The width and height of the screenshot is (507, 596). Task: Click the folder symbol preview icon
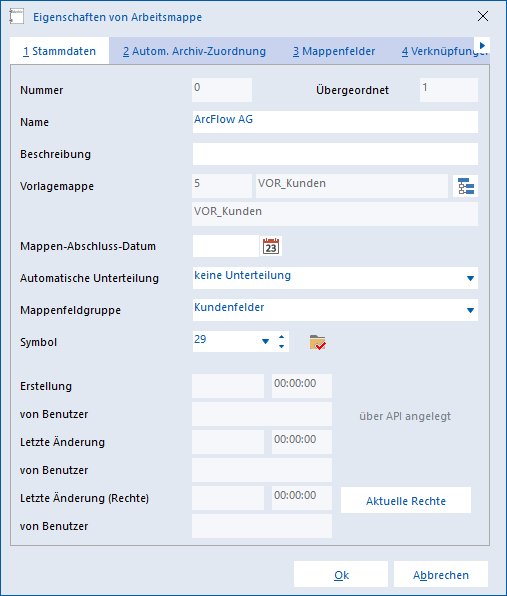pos(317,342)
